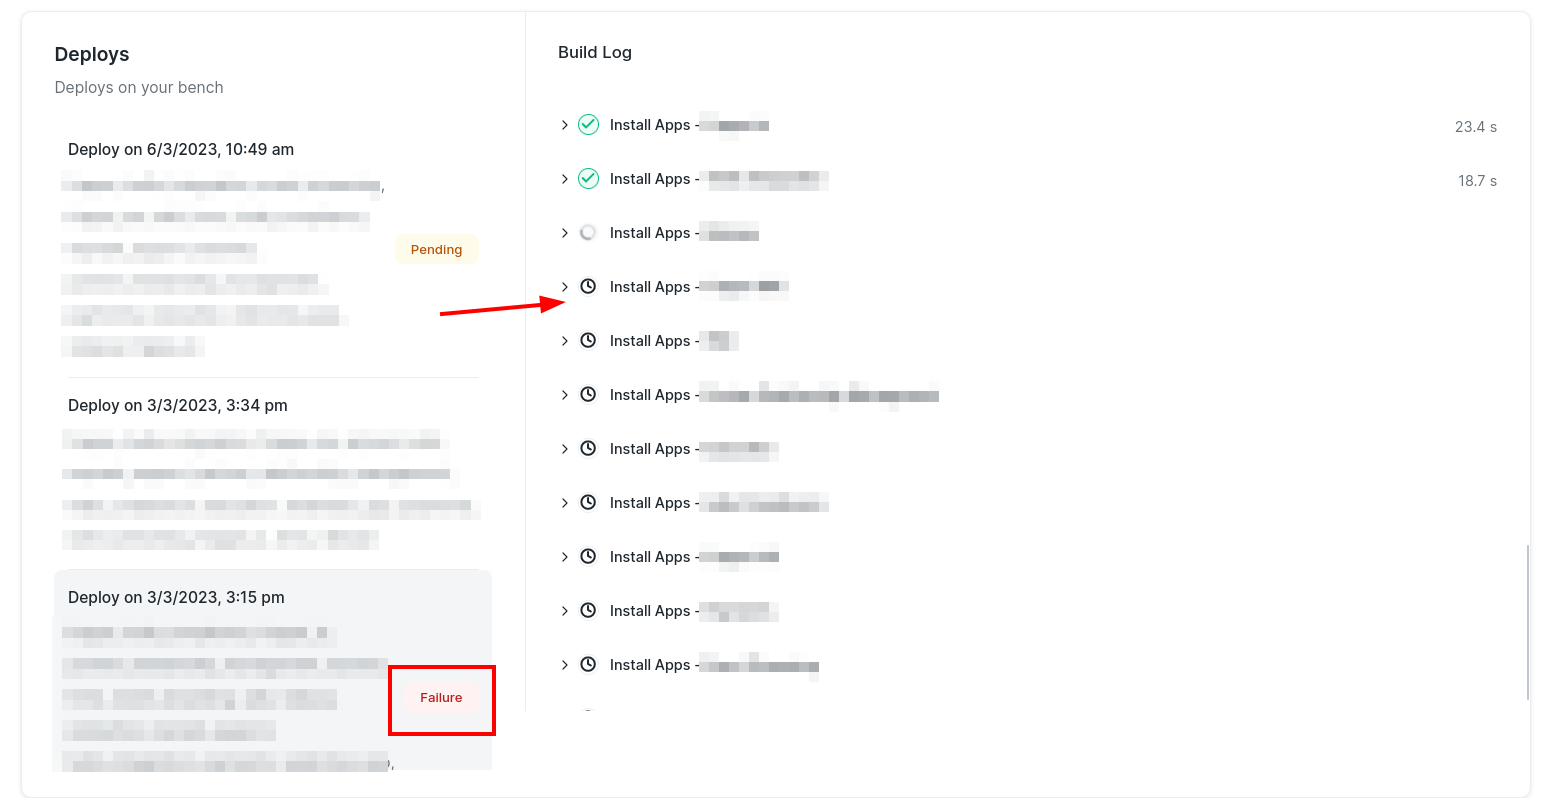1549x798 pixels.
Task: Click the Failure status badge
Action: pyautogui.click(x=441, y=697)
